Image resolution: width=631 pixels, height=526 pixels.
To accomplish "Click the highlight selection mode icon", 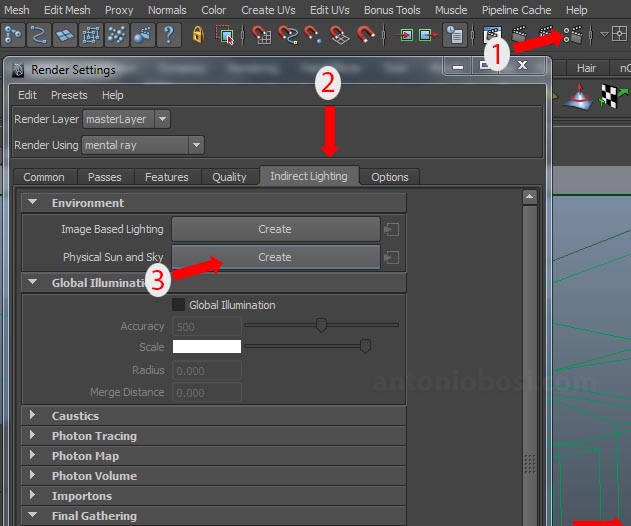I will (225, 35).
